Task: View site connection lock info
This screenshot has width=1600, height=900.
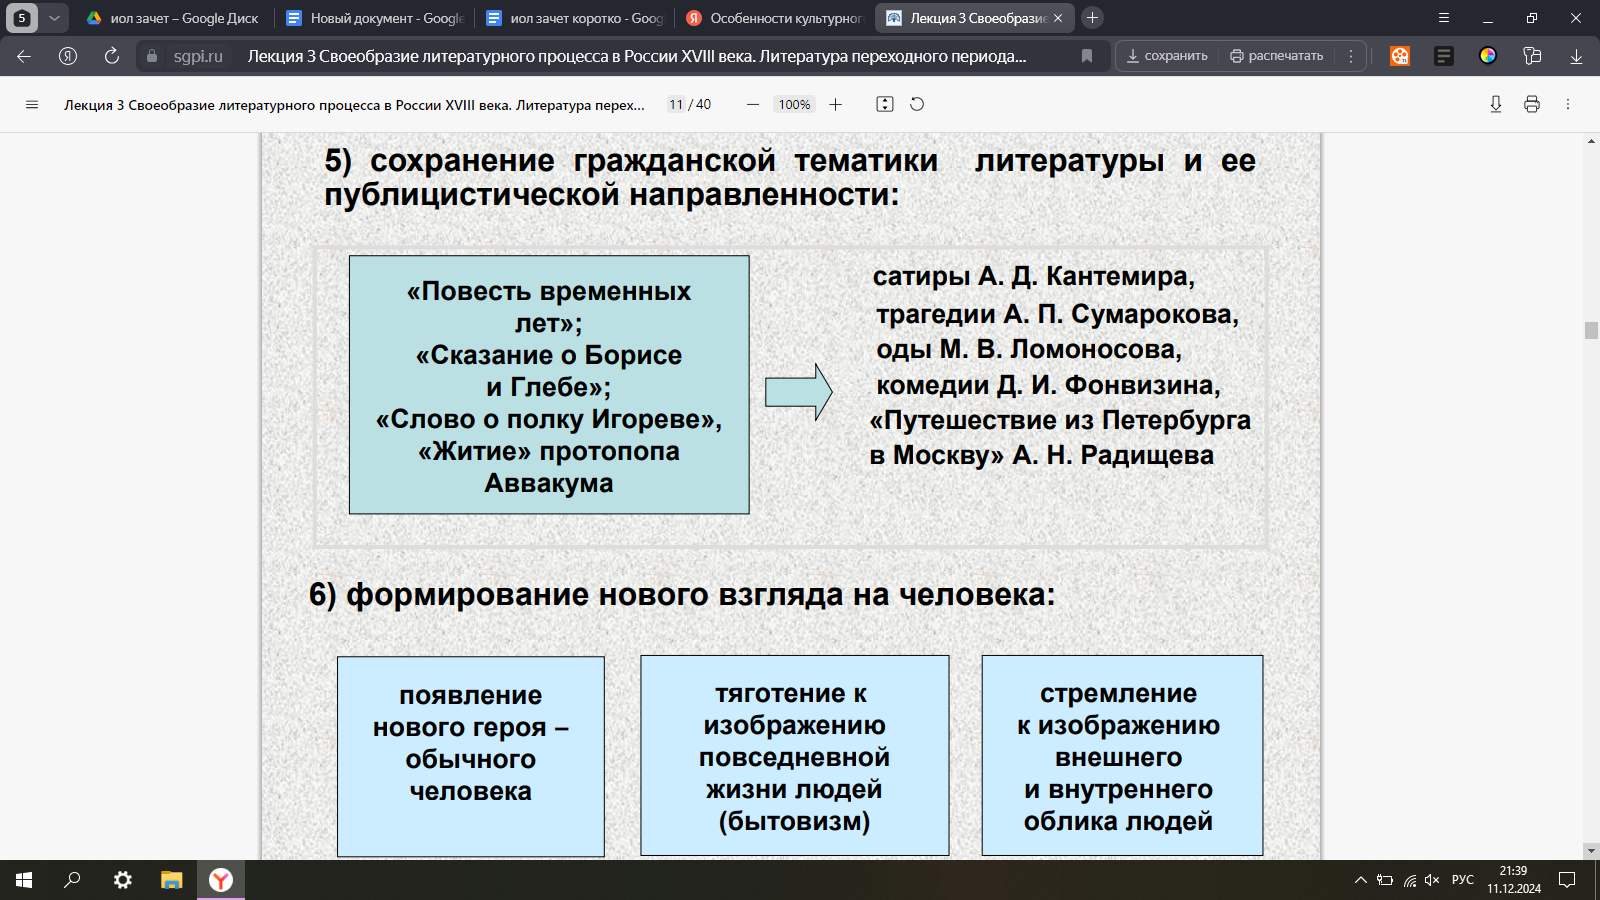Action: (x=152, y=56)
